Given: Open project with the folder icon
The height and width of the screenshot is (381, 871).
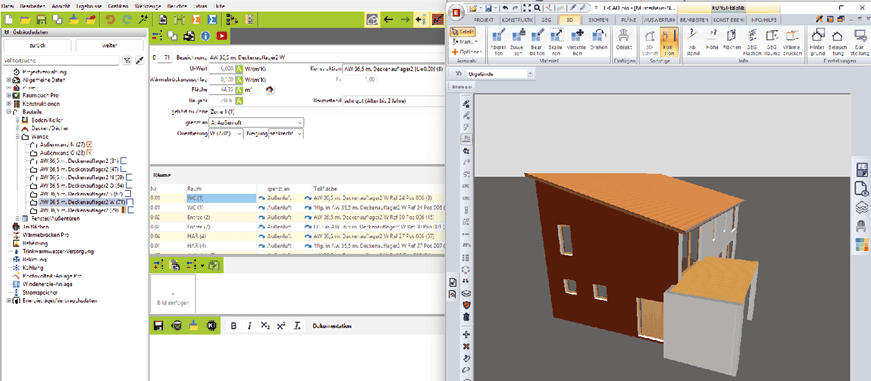Looking at the screenshot, I should 25,19.
